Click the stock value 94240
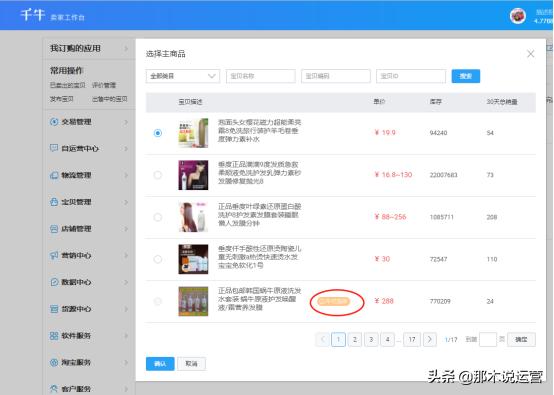This screenshot has width=554, height=395. point(438,133)
